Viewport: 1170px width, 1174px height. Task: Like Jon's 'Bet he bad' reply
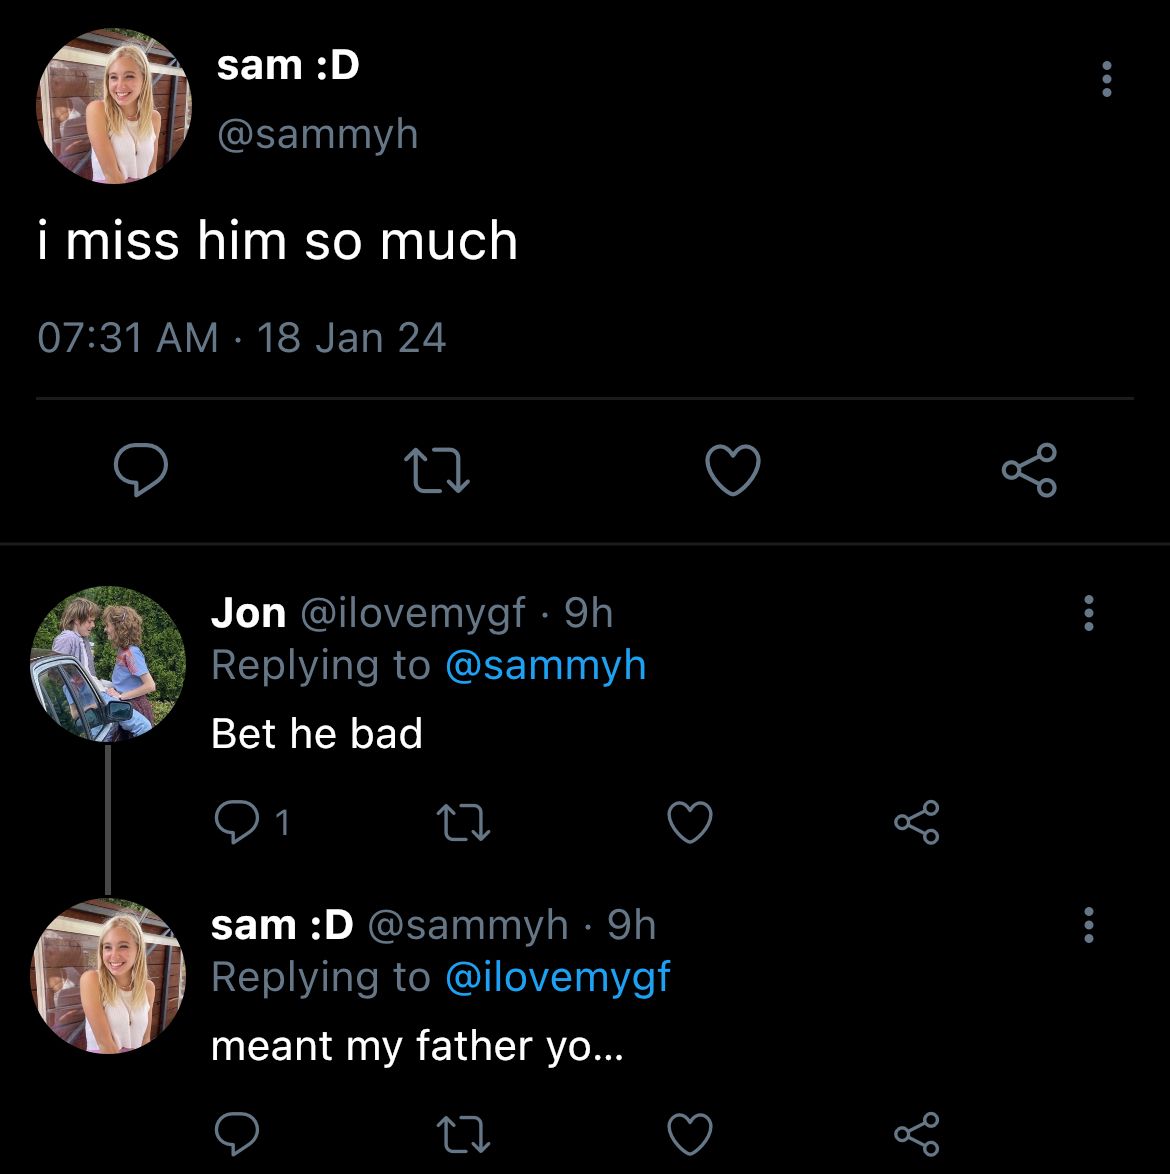[x=690, y=821]
